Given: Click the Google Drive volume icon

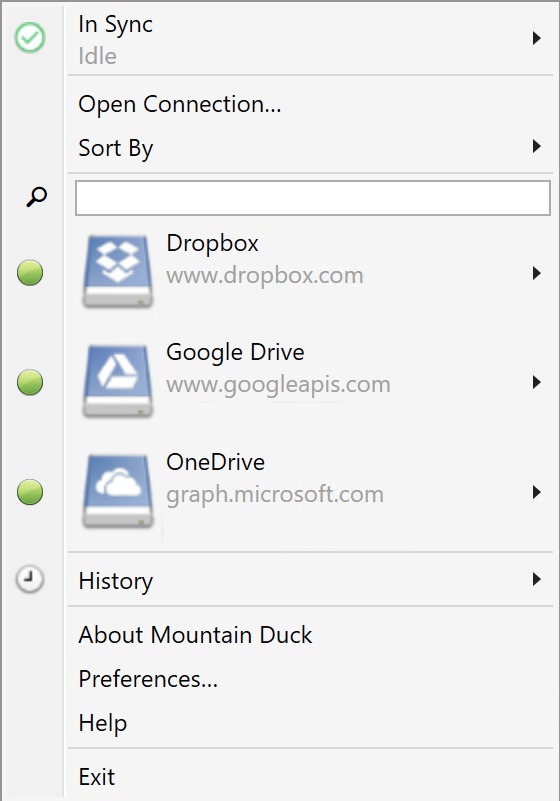Looking at the screenshot, I should point(118,381).
